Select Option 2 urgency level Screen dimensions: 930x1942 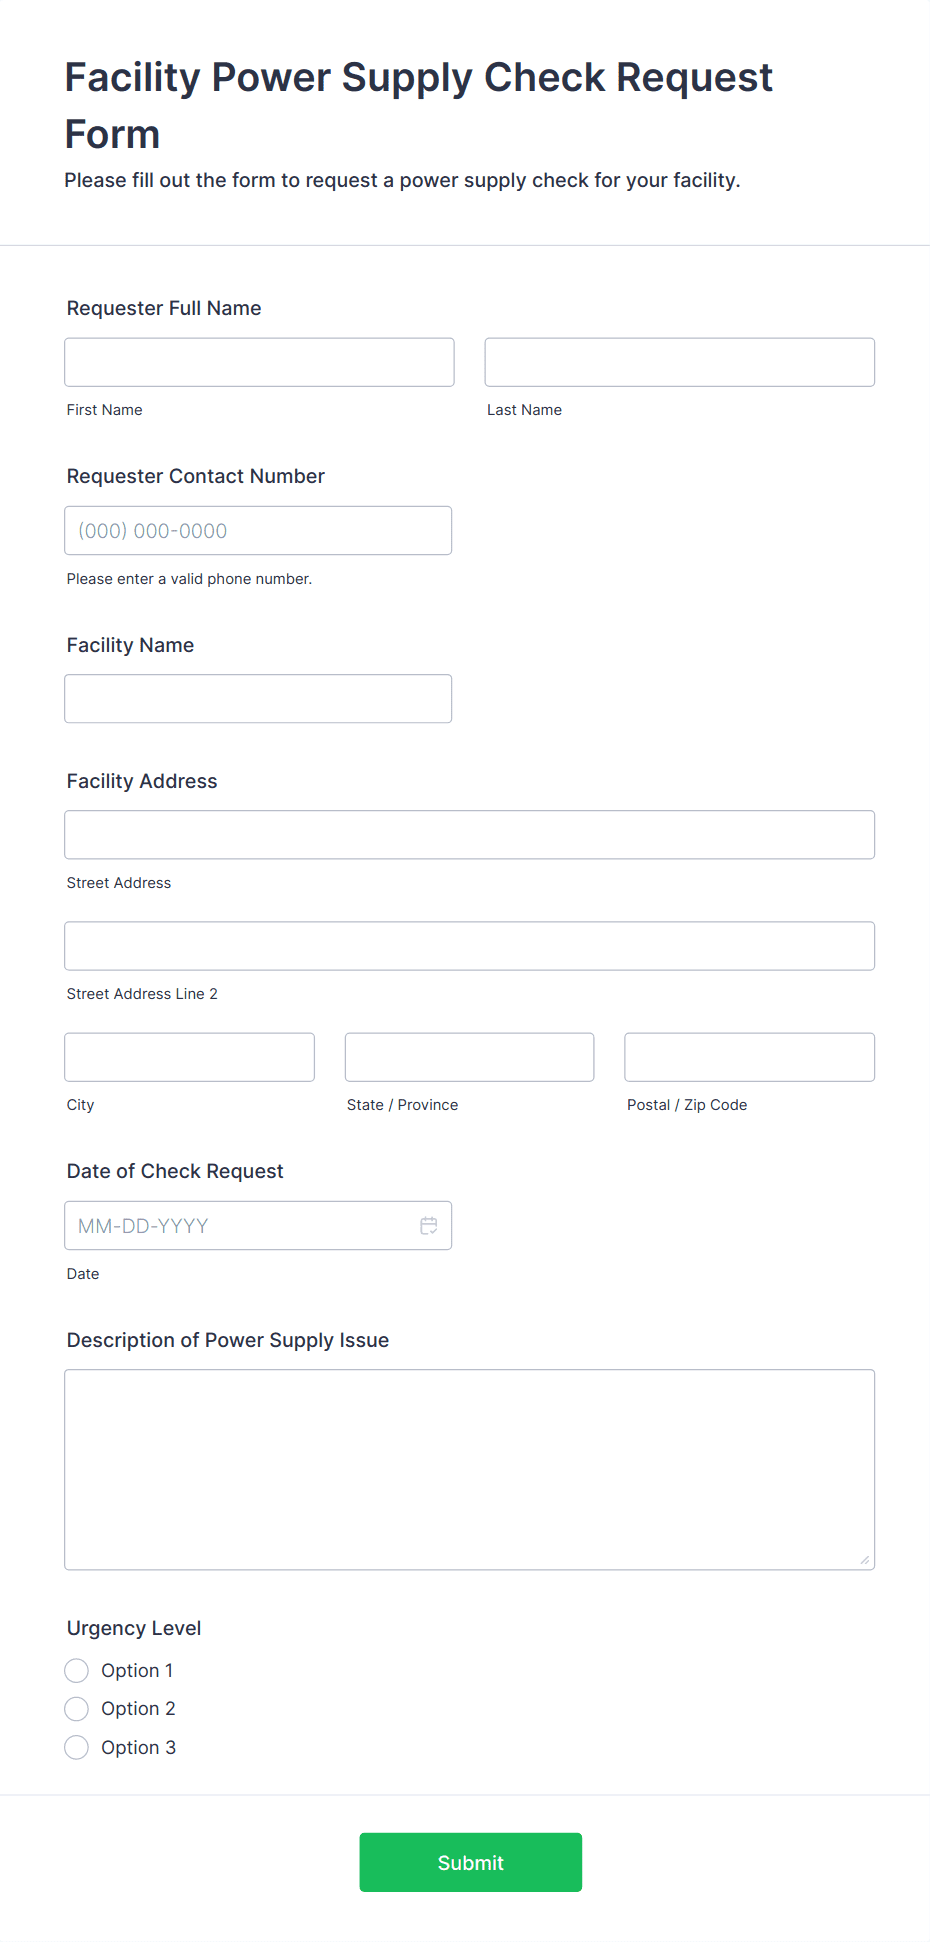tap(77, 1709)
